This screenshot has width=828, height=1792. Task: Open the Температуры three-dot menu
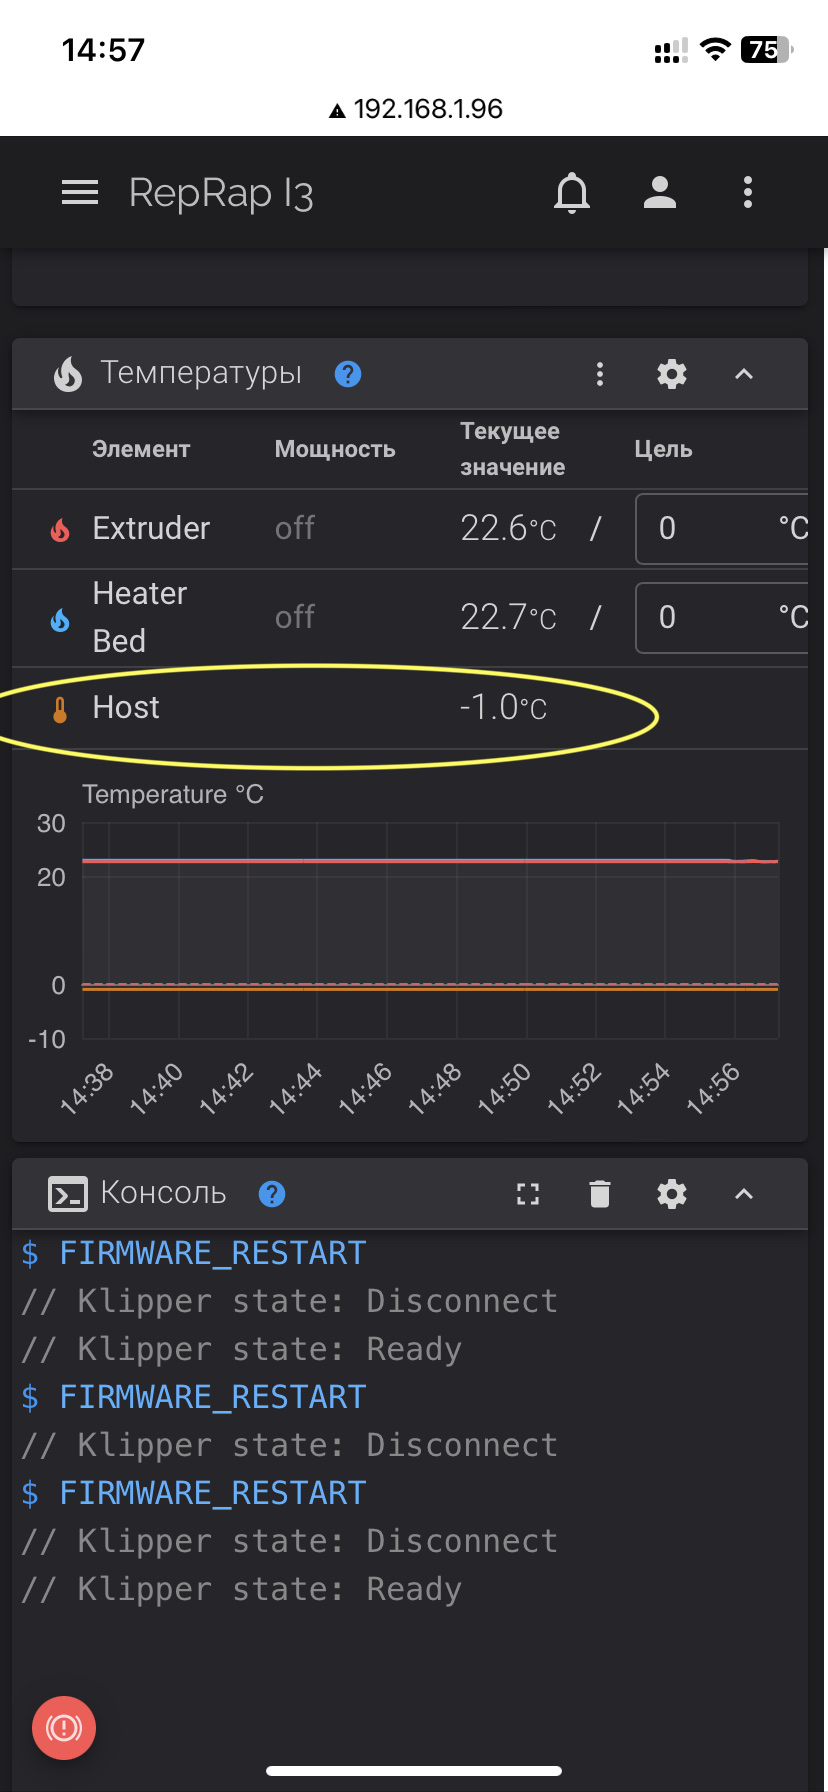click(x=600, y=373)
